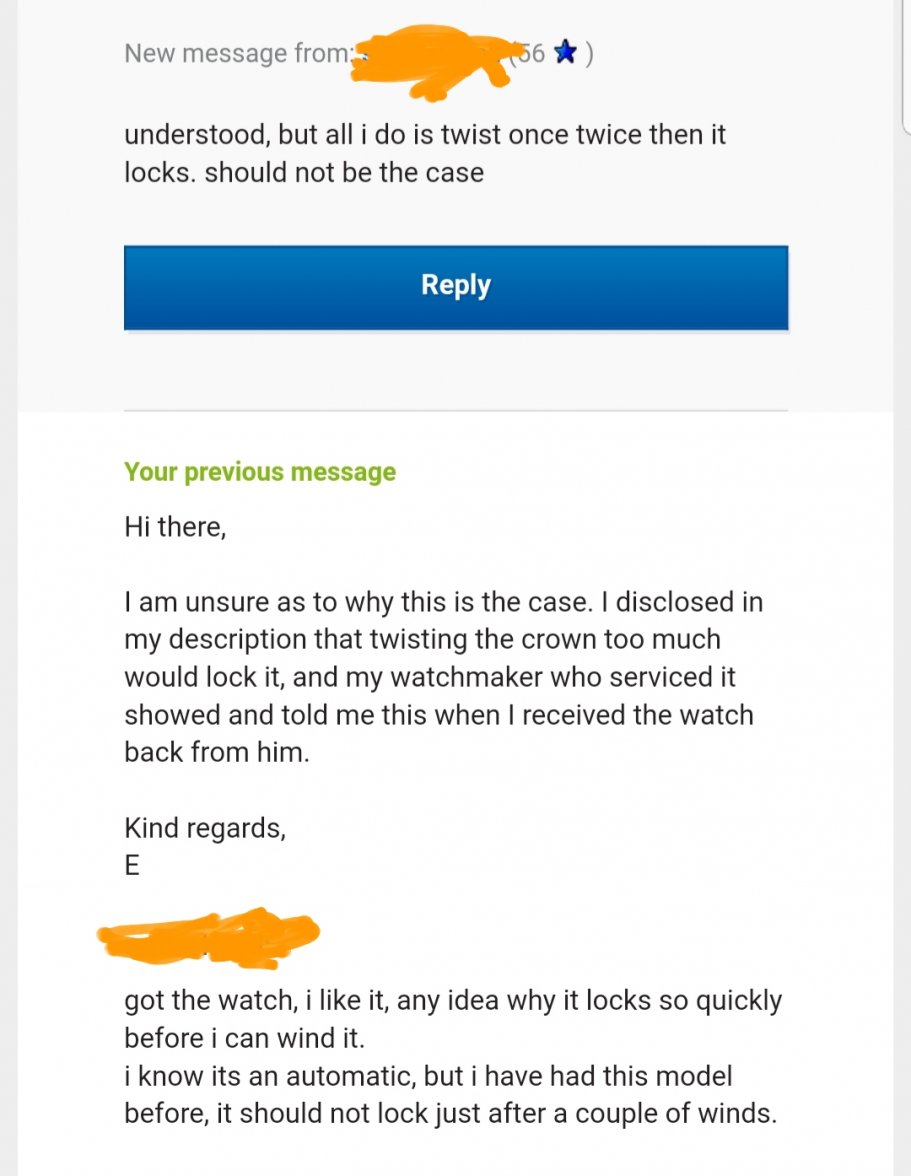
Task: Click the blue feedback star icon
Action: pos(563,54)
